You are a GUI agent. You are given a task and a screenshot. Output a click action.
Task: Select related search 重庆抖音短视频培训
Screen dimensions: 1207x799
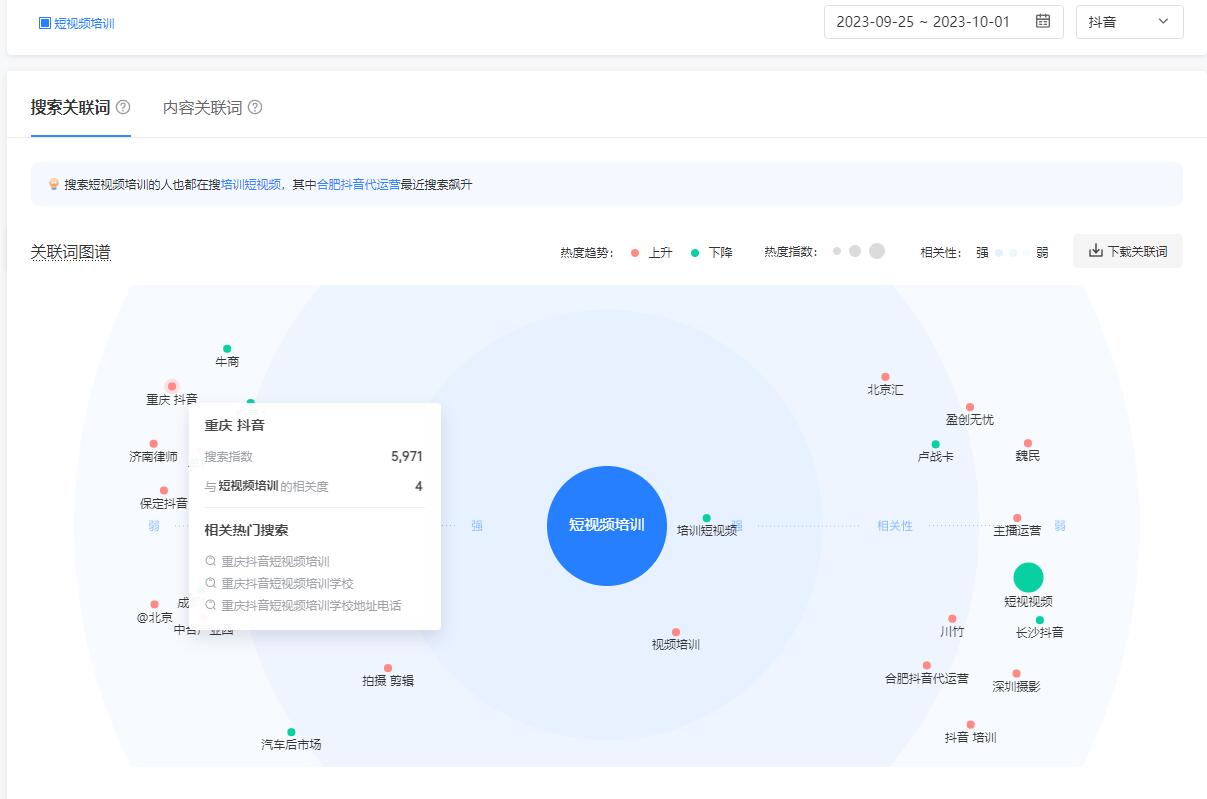(x=276, y=561)
